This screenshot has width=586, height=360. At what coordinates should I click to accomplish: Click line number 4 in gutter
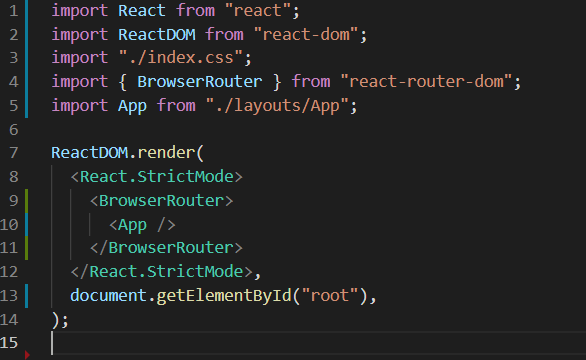coord(13,82)
